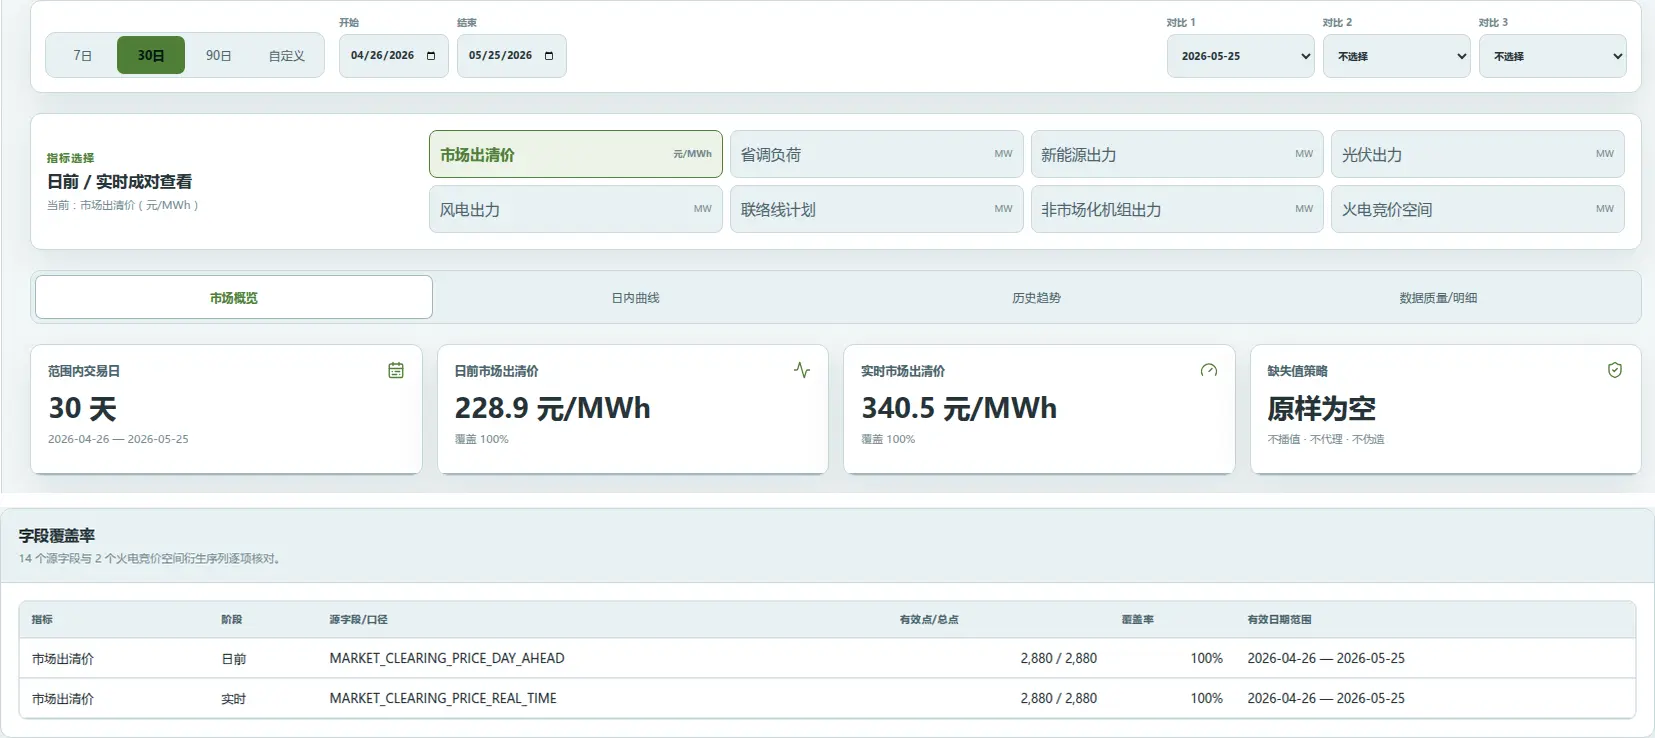
Task: Click the start date field 04/26/2026
Action: tap(394, 56)
